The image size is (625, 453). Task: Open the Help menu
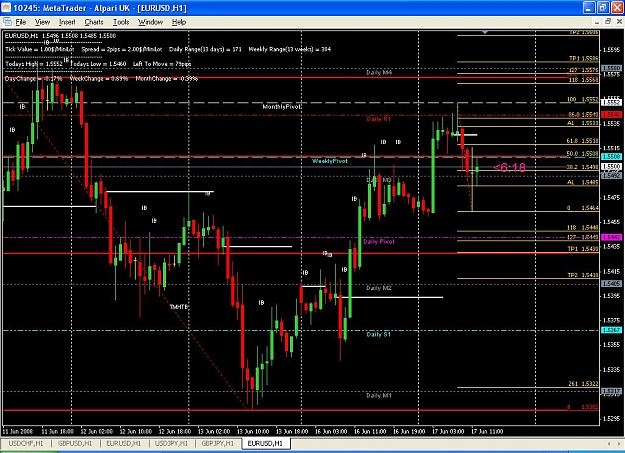179,22
